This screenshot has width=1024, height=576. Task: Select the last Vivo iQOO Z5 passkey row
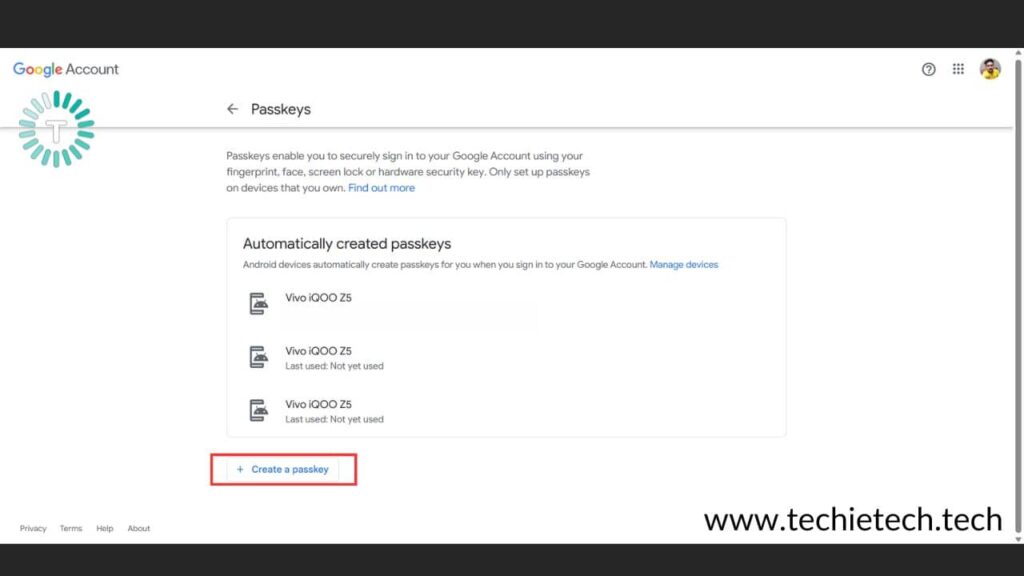pos(318,411)
